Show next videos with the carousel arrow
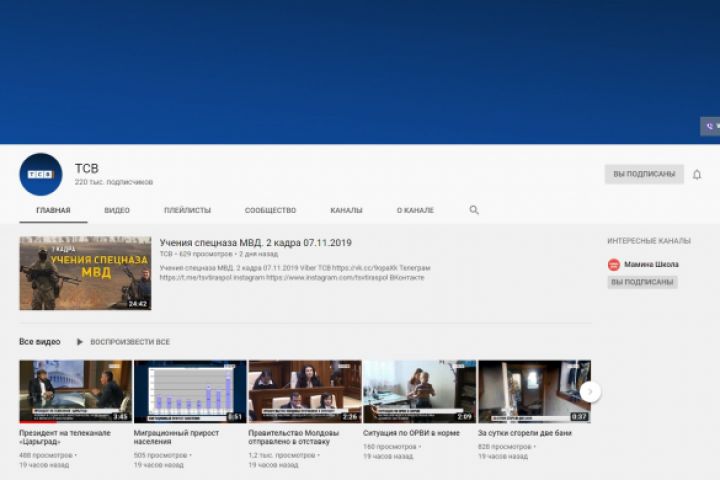The width and height of the screenshot is (720, 480). [x=590, y=392]
